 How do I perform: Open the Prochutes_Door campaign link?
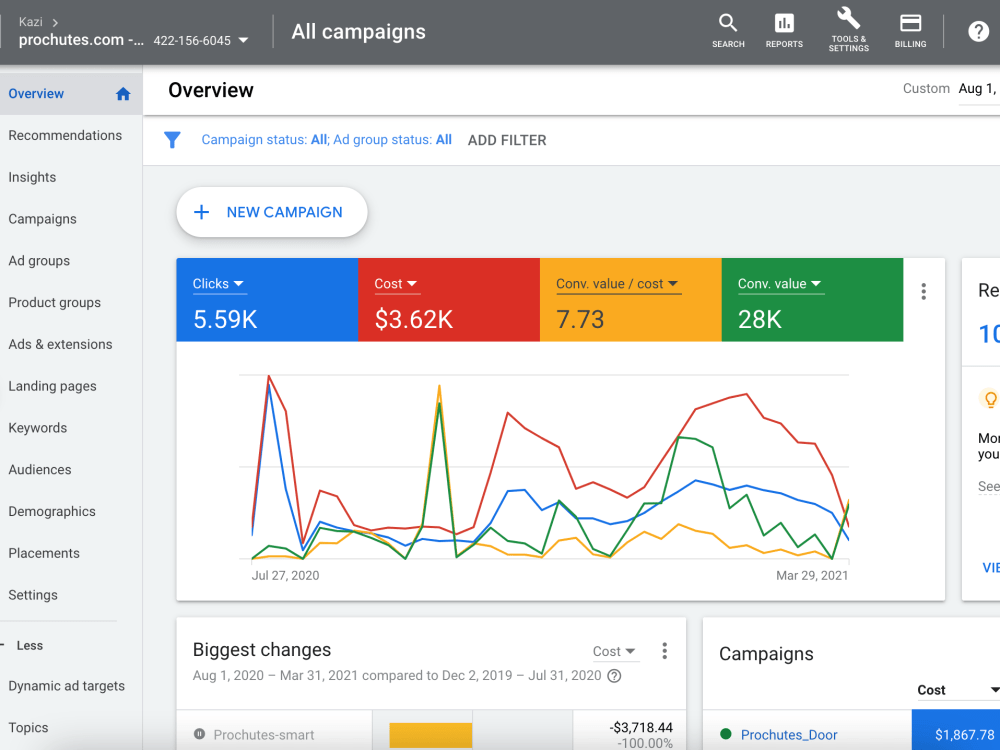(789, 735)
